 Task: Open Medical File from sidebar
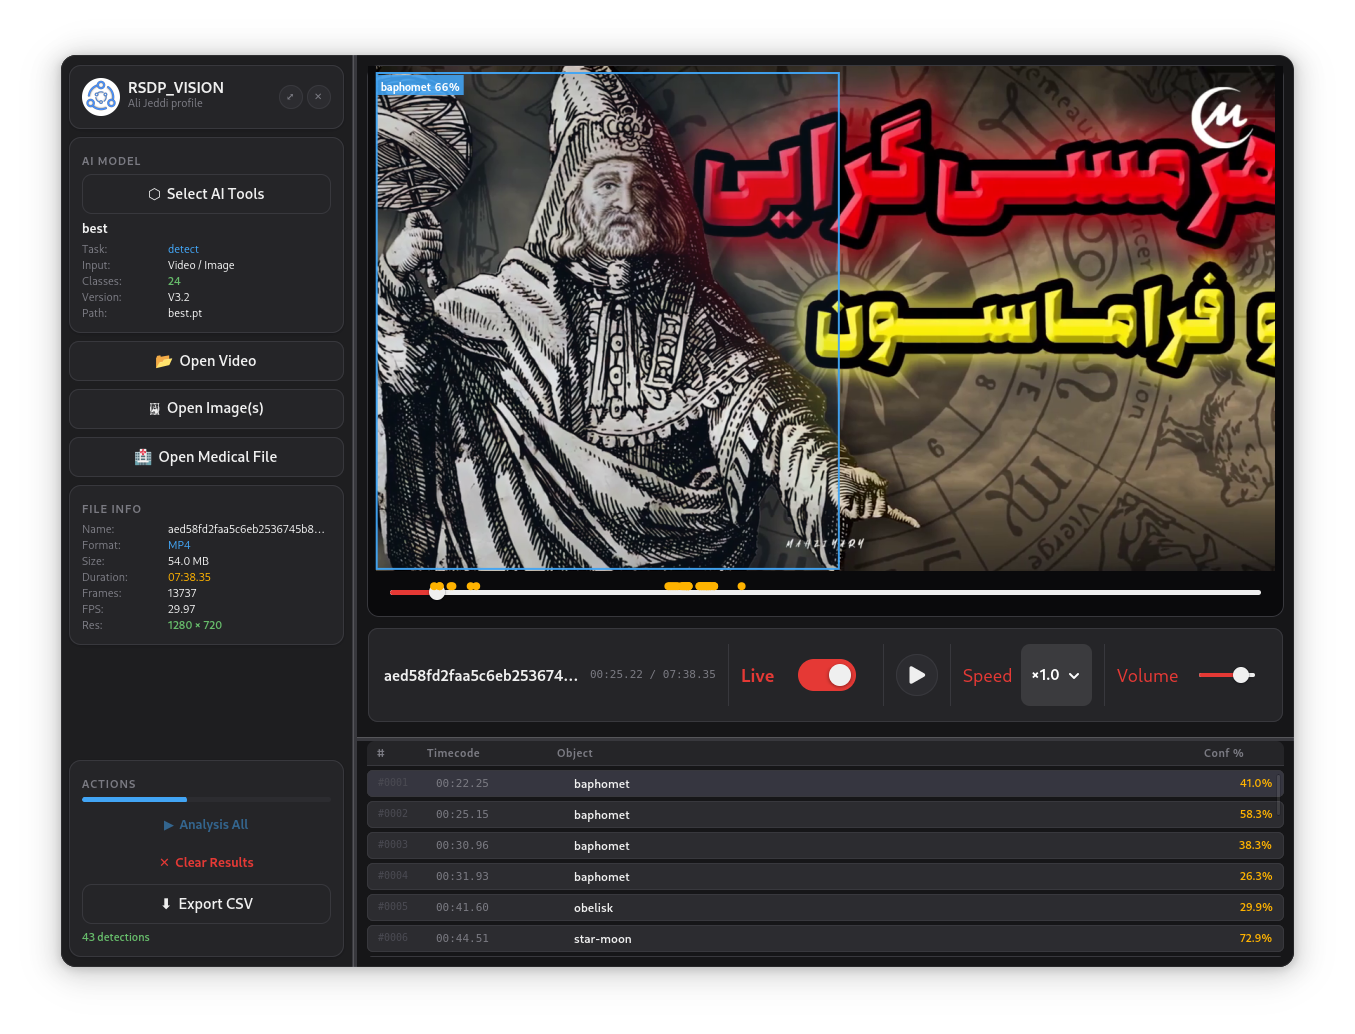click(206, 457)
